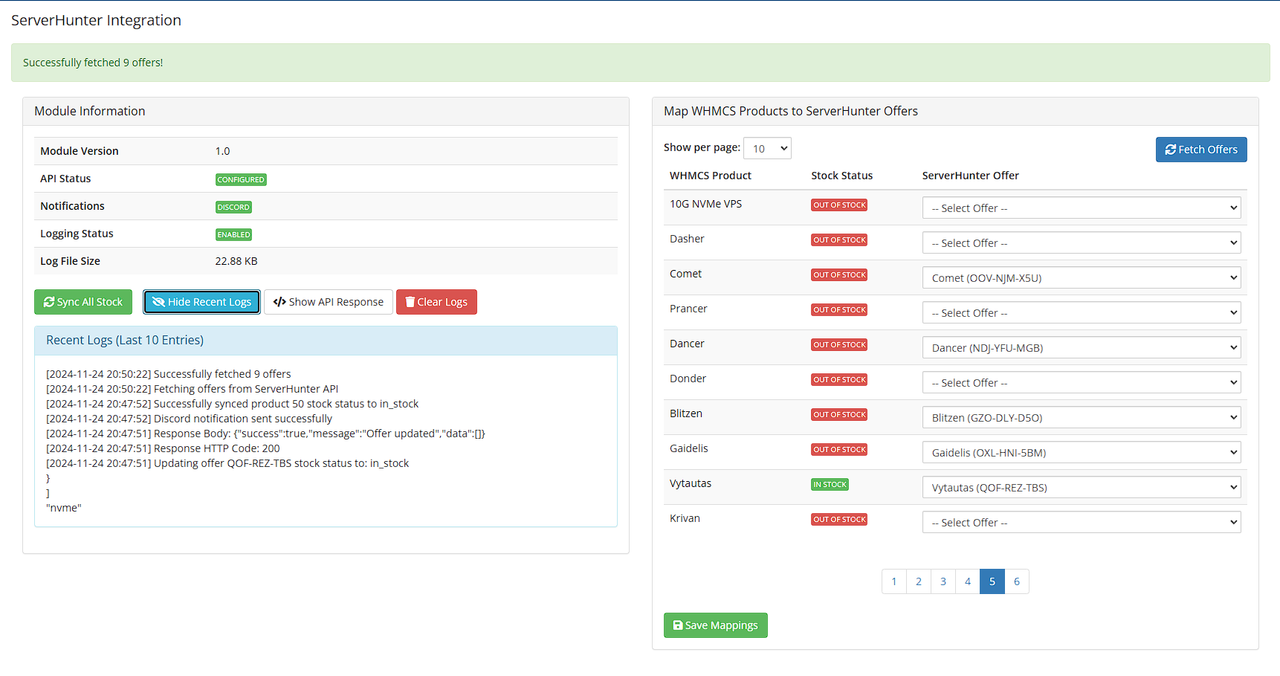Click the floppy disk icon on Save Mappings
Image resolution: width=1280 pixels, height=676 pixels.
(x=678, y=625)
